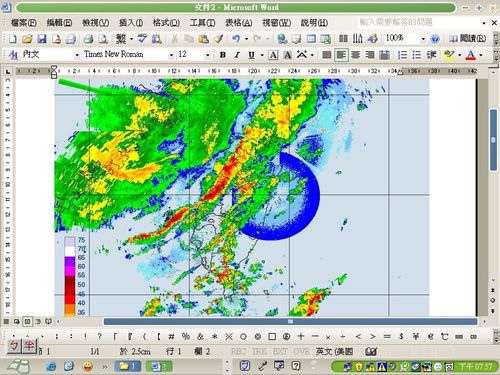Viewport: 500px width, 375px height.
Task: Click the red font color A swatch
Action: pyautogui.click(x=470, y=55)
